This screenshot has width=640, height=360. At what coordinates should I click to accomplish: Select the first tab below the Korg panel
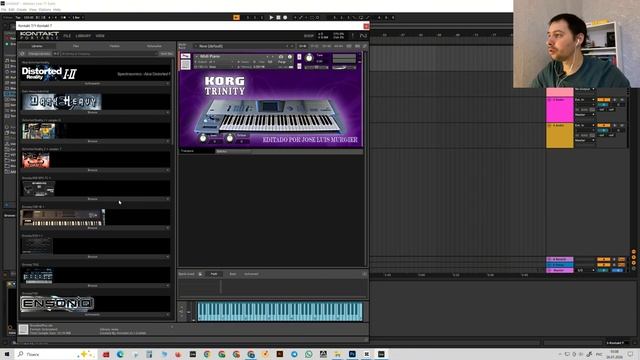click(x=197, y=151)
